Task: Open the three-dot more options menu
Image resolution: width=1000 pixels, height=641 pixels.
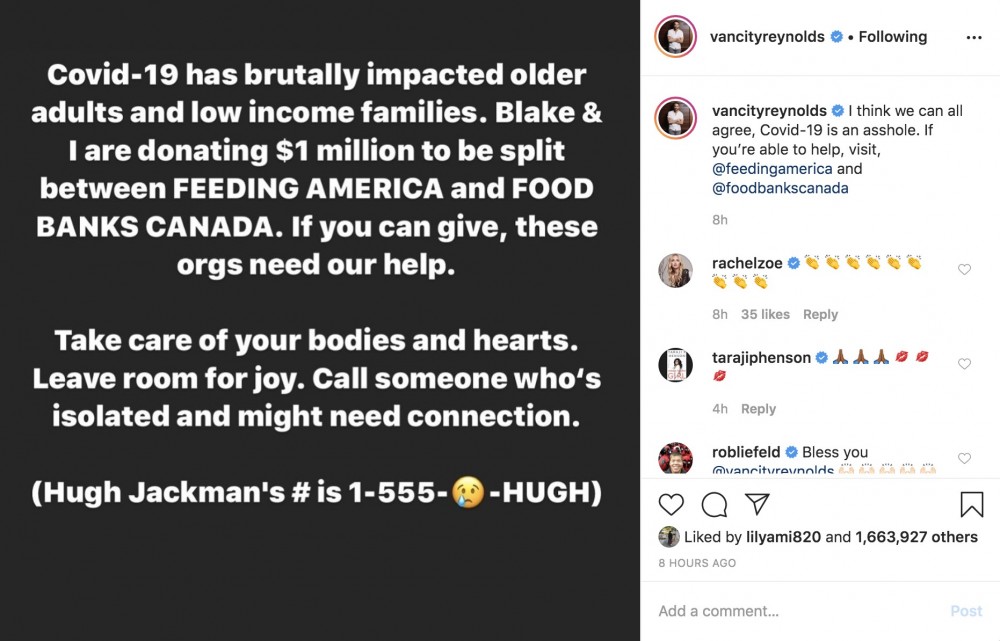Action: pyautogui.click(x=973, y=37)
